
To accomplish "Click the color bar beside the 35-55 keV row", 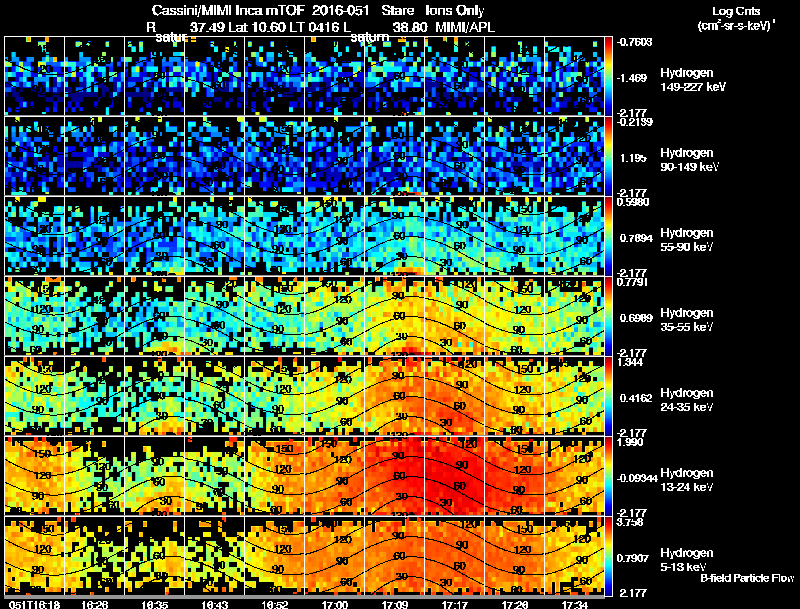I will pyautogui.click(x=608, y=316).
